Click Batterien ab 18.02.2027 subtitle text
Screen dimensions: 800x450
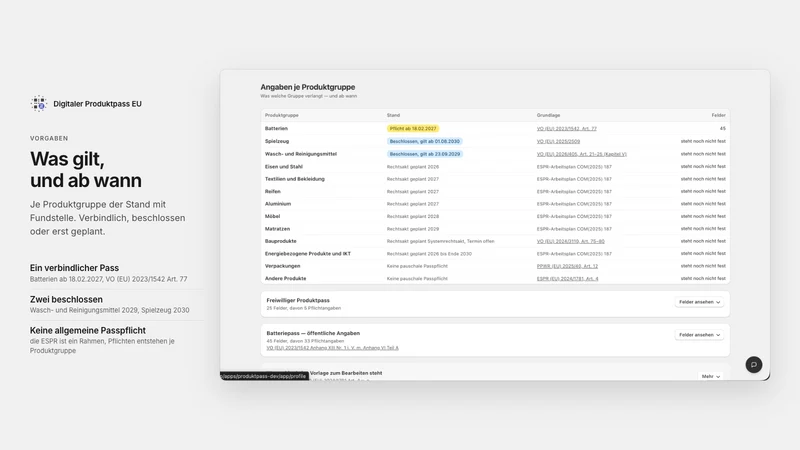click(108, 279)
